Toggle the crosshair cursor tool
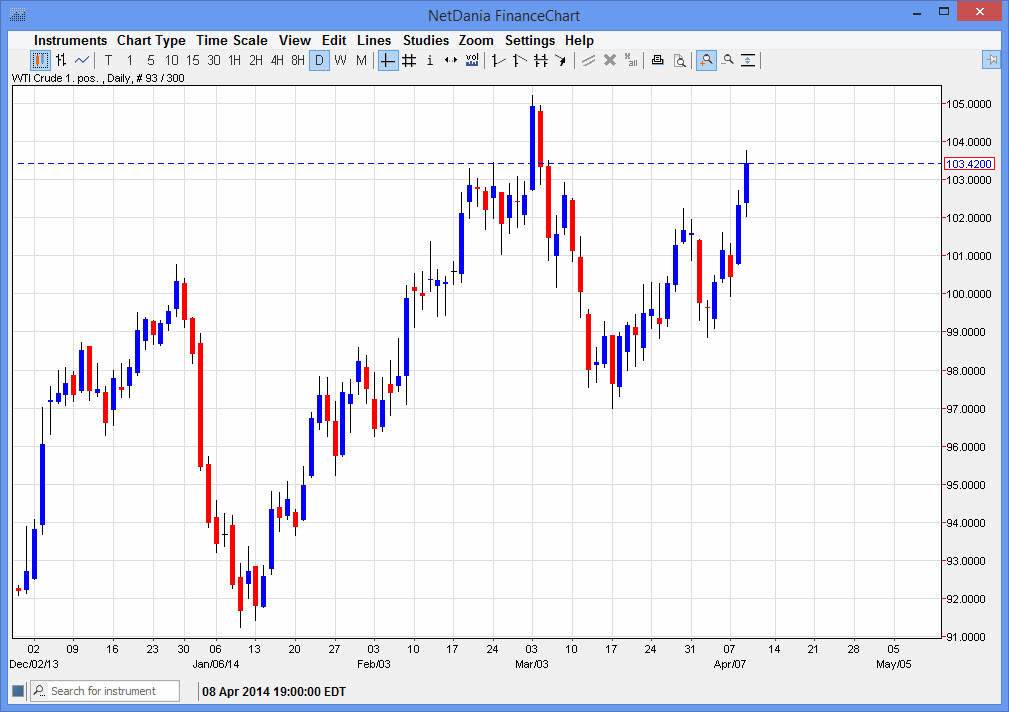The image size is (1009, 712). pyautogui.click(x=387, y=60)
